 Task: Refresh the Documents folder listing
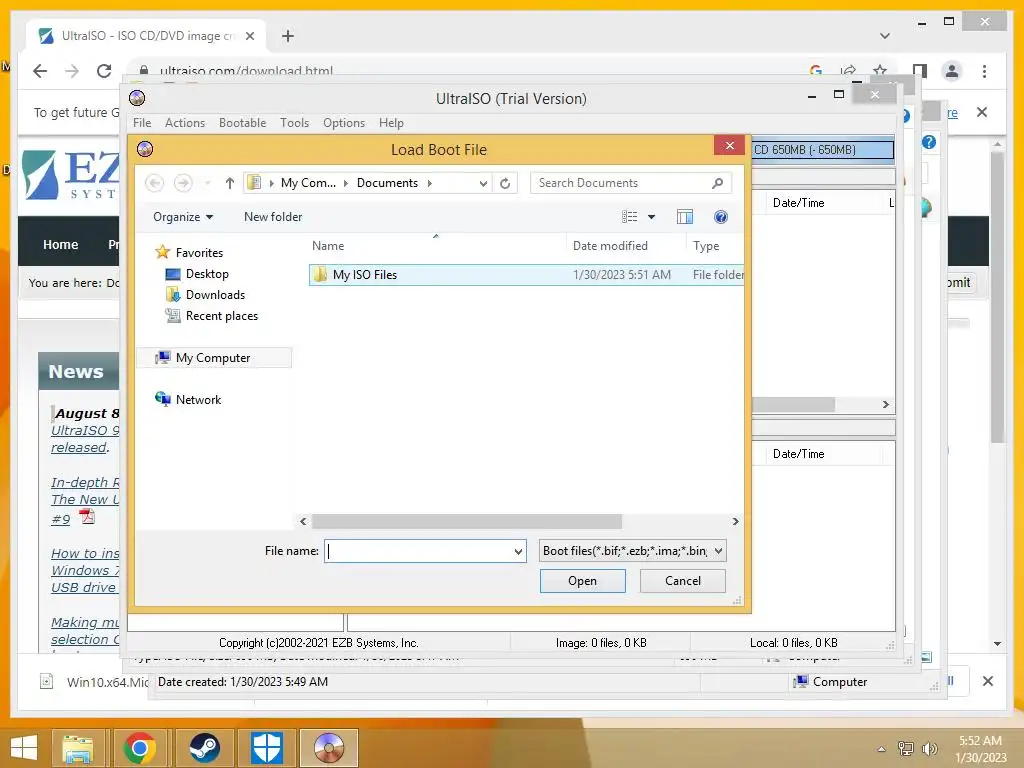tap(505, 184)
